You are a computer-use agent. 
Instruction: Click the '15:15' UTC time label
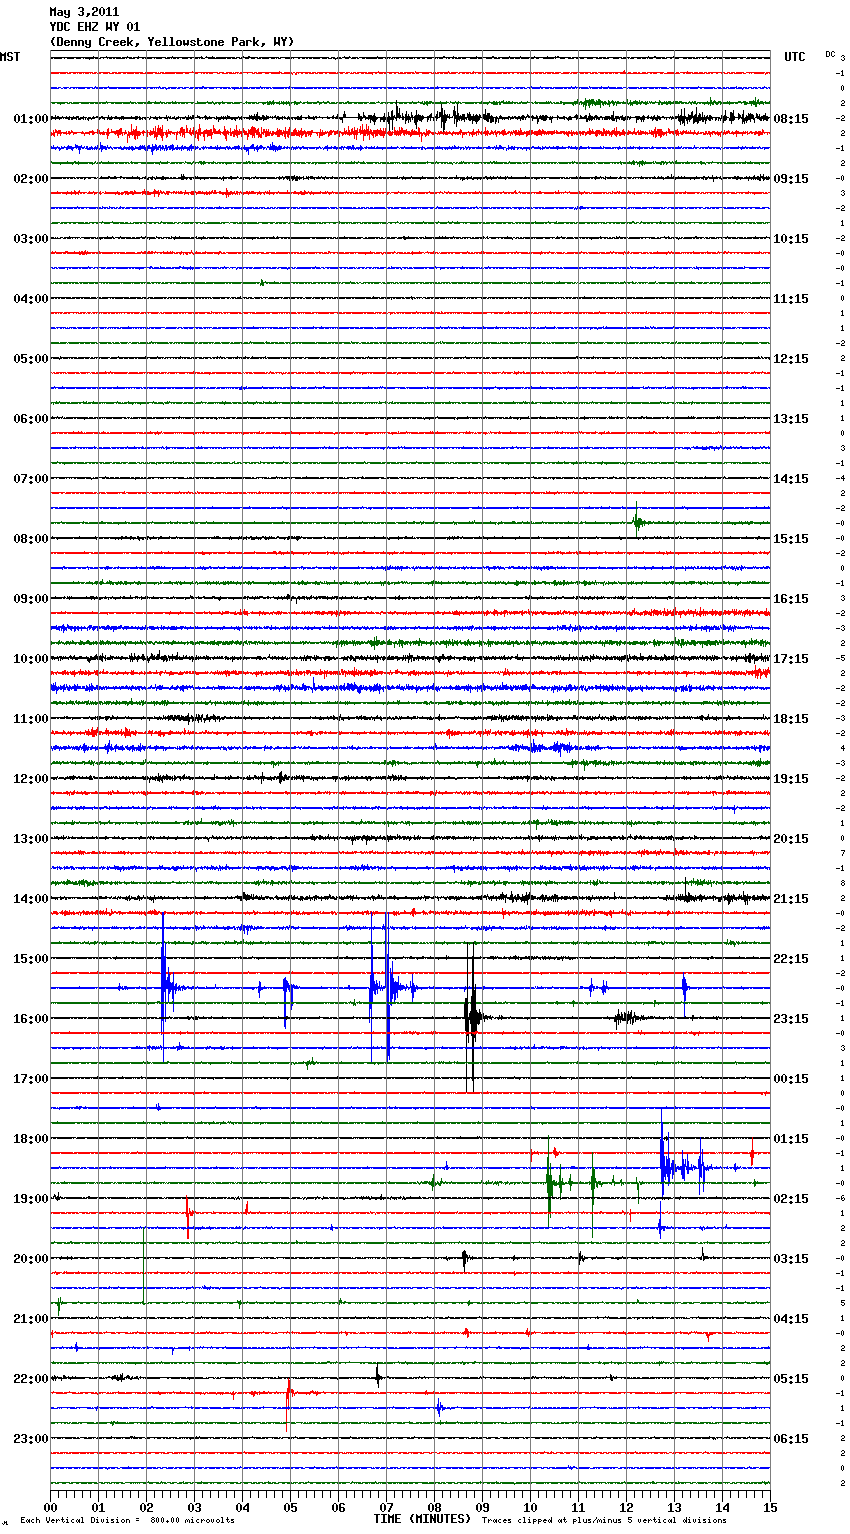point(791,539)
